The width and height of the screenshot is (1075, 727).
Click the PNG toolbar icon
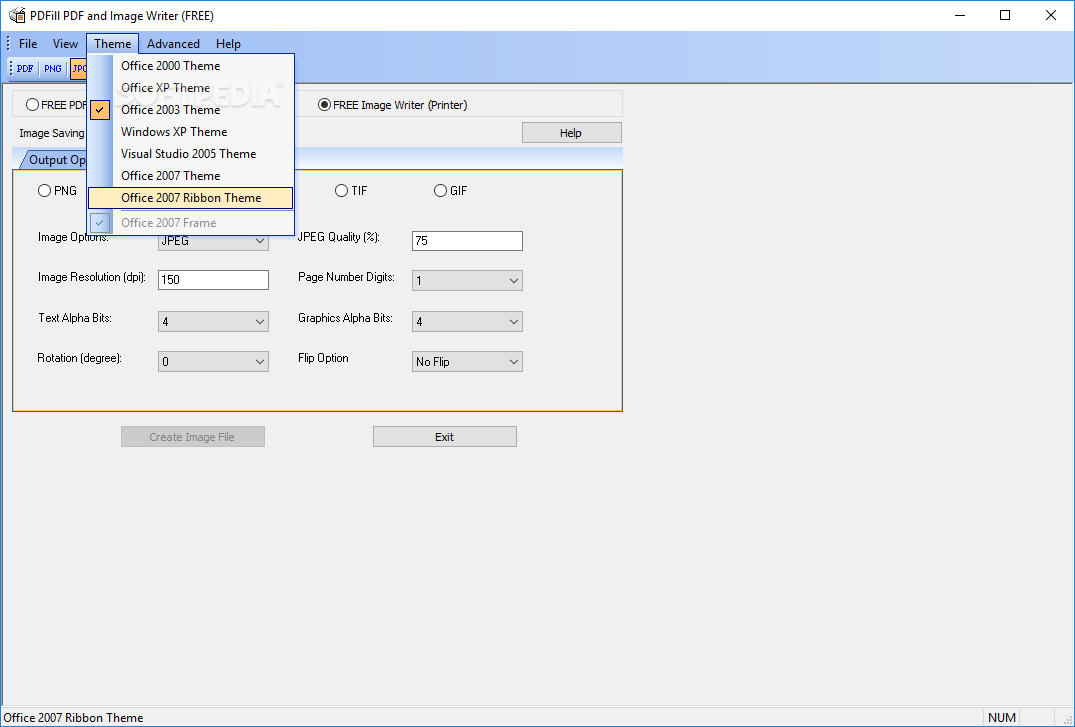(53, 69)
